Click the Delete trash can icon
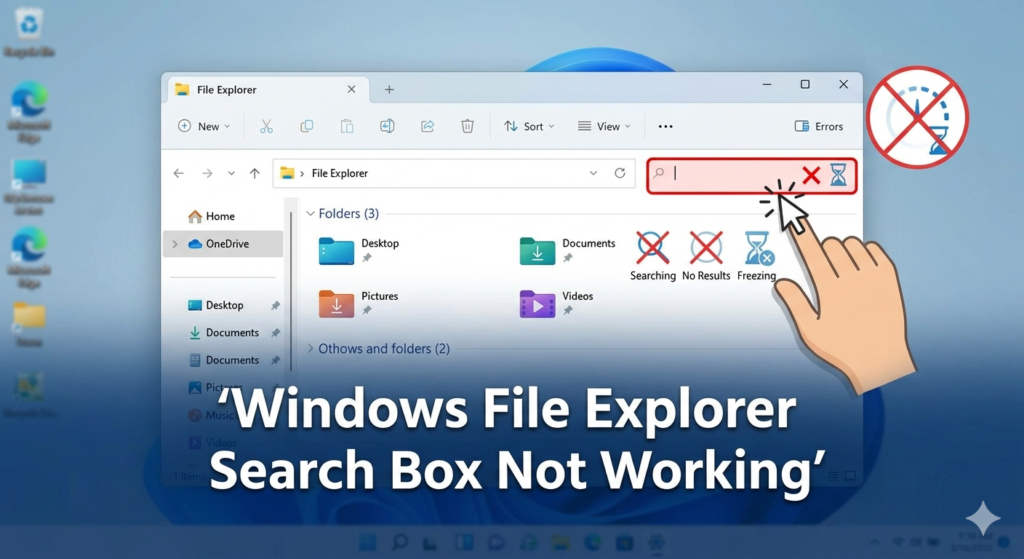 (x=467, y=126)
